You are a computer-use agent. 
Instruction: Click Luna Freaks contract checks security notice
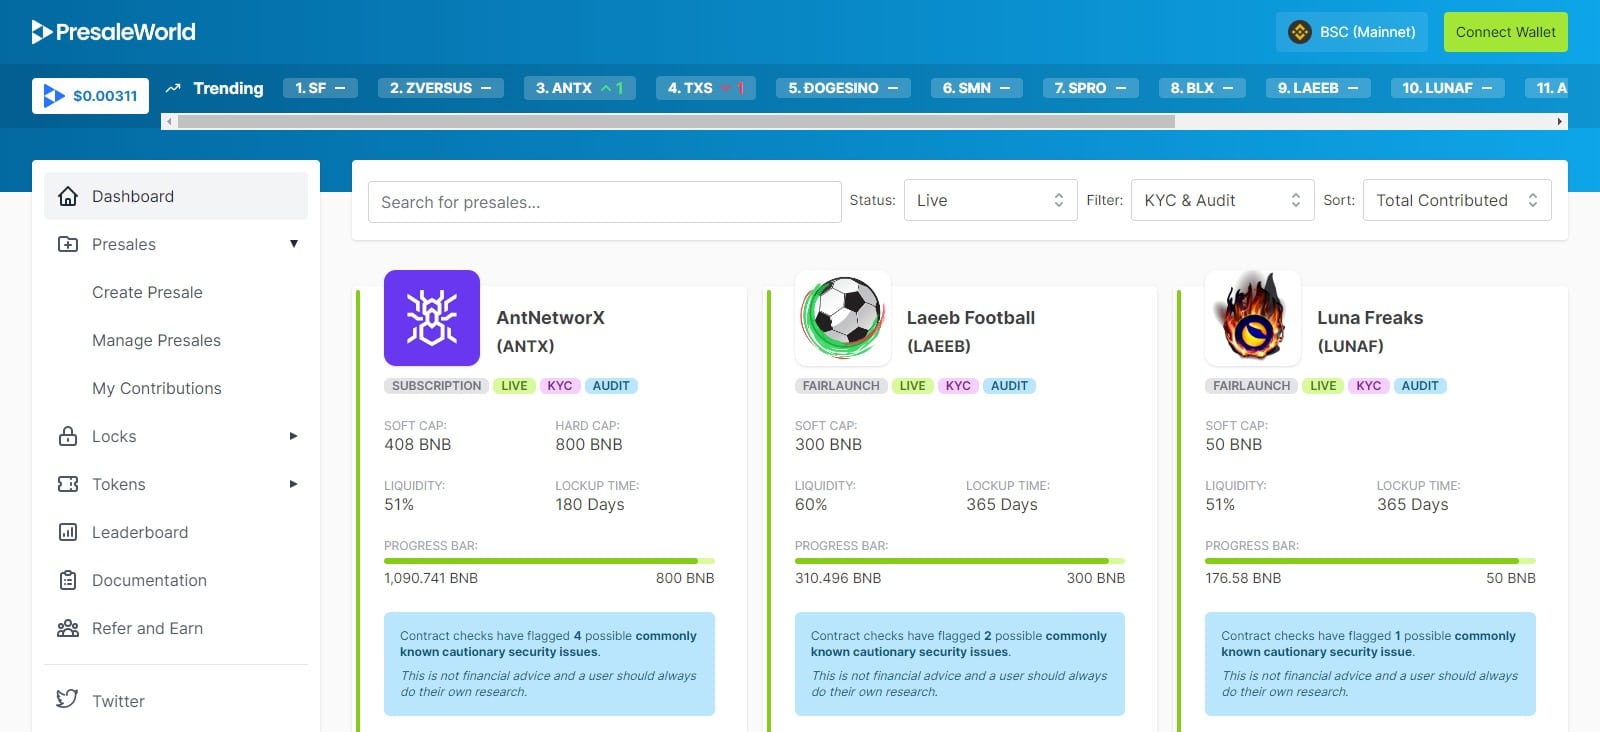[1370, 664]
